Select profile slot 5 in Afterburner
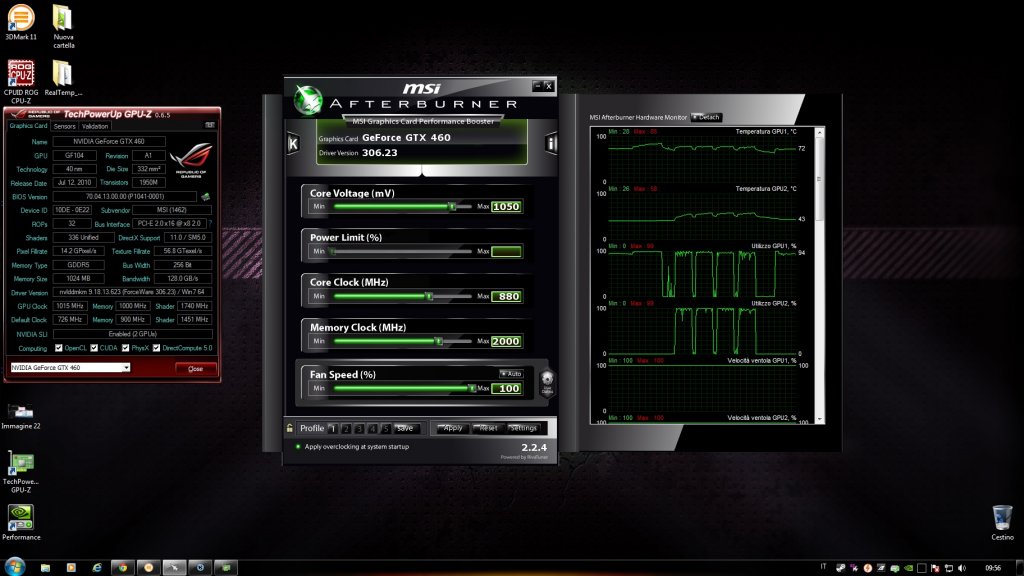 [386, 428]
